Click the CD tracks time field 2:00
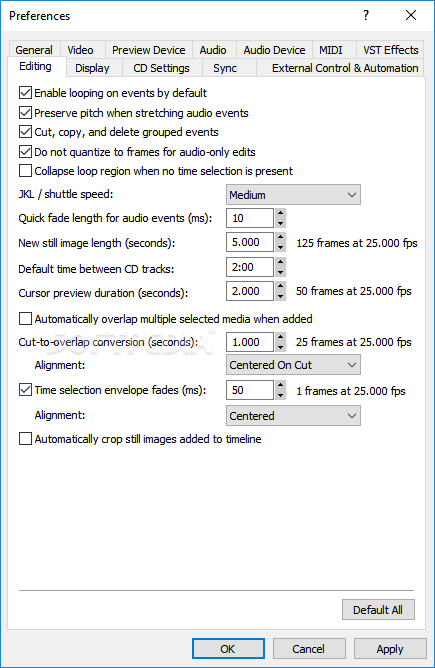Viewport: 435px width, 668px height. pos(250,267)
